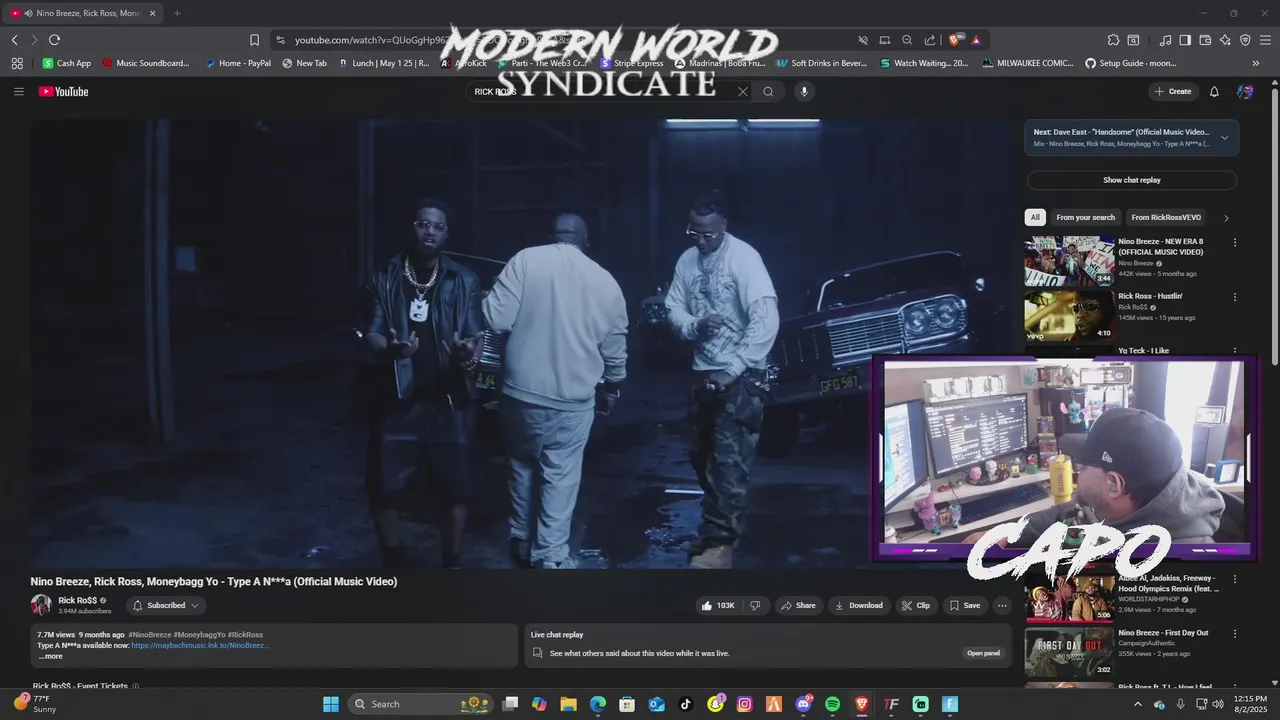
Task: Select From RickRossVEVO chip
Action: click(1166, 217)
